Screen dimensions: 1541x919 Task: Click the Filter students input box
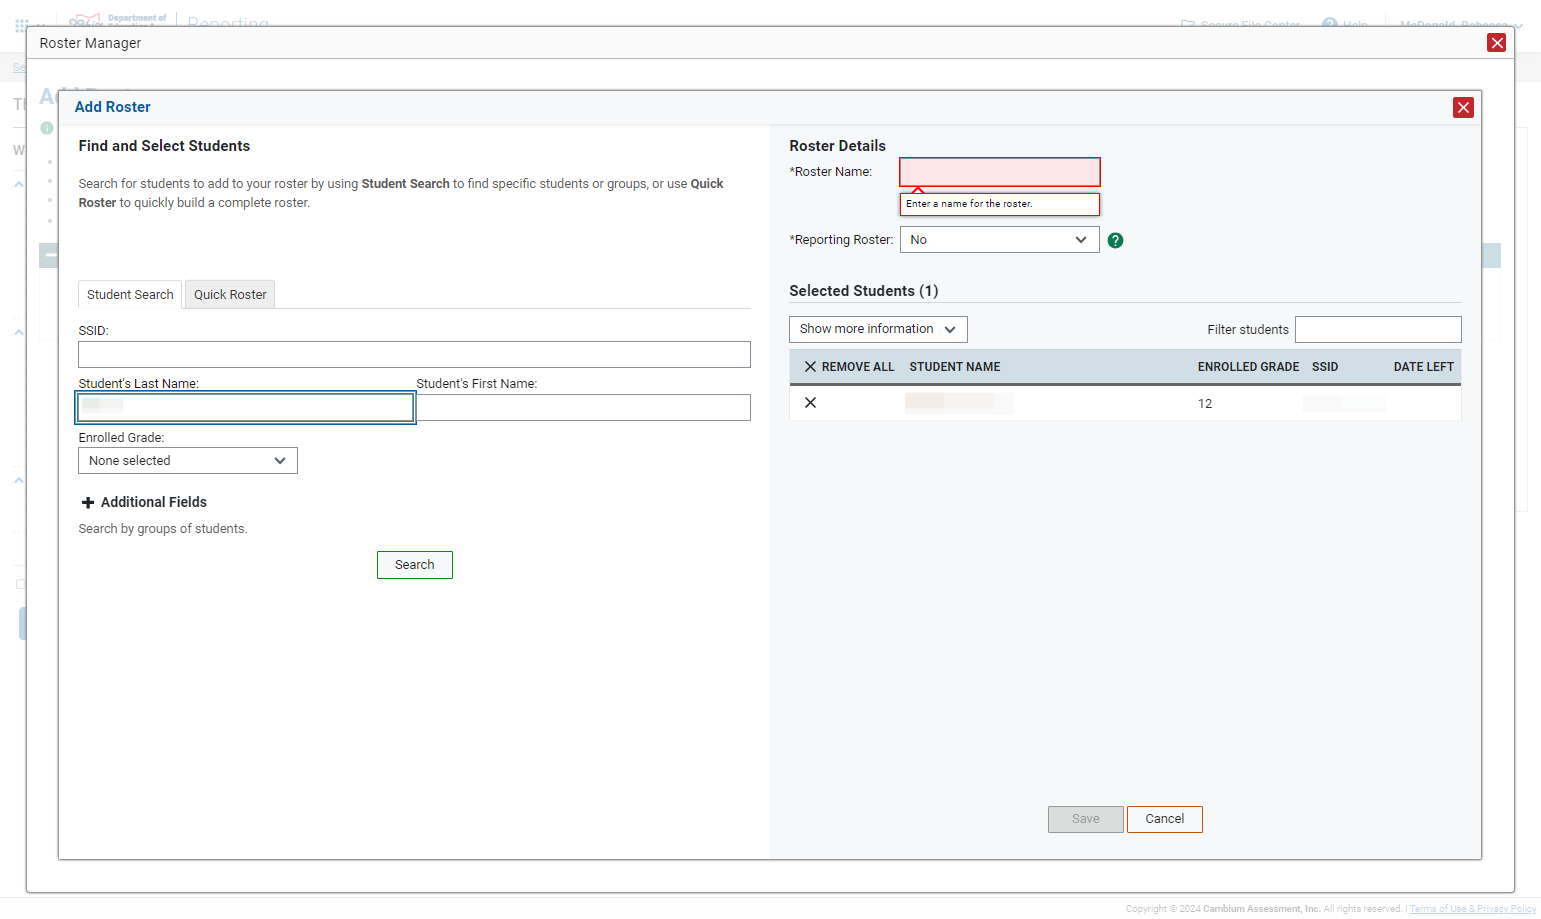(1378, 330)
